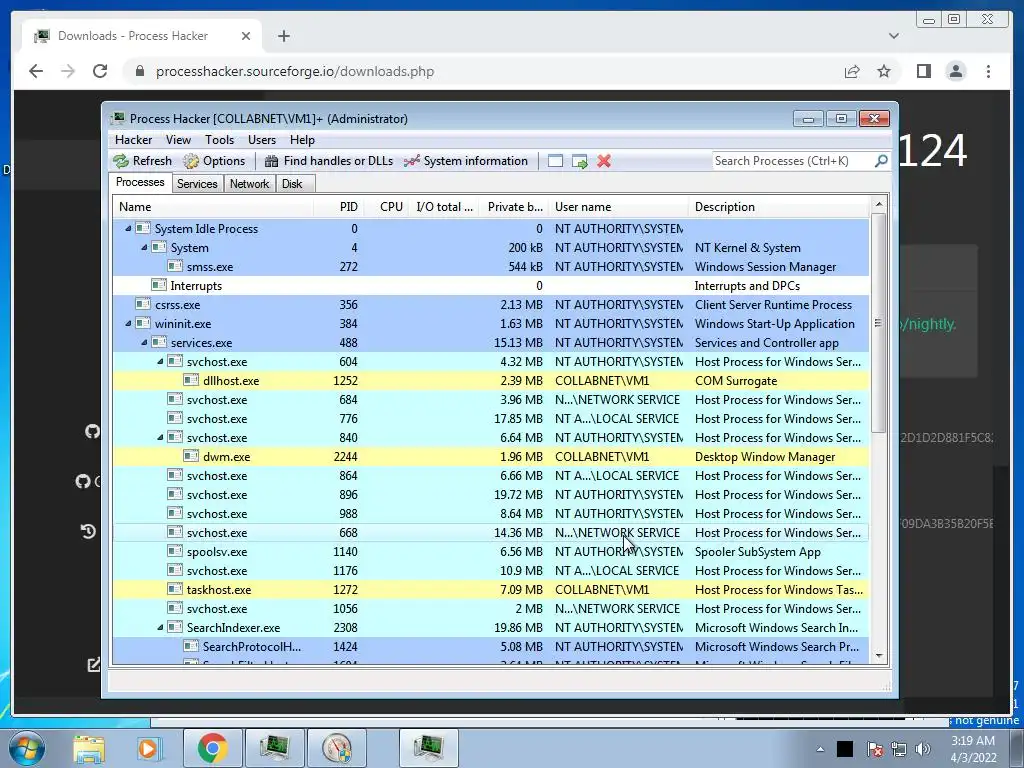Click the Find window and thread icon
The image size is (1024, 768).
point(580,161)
